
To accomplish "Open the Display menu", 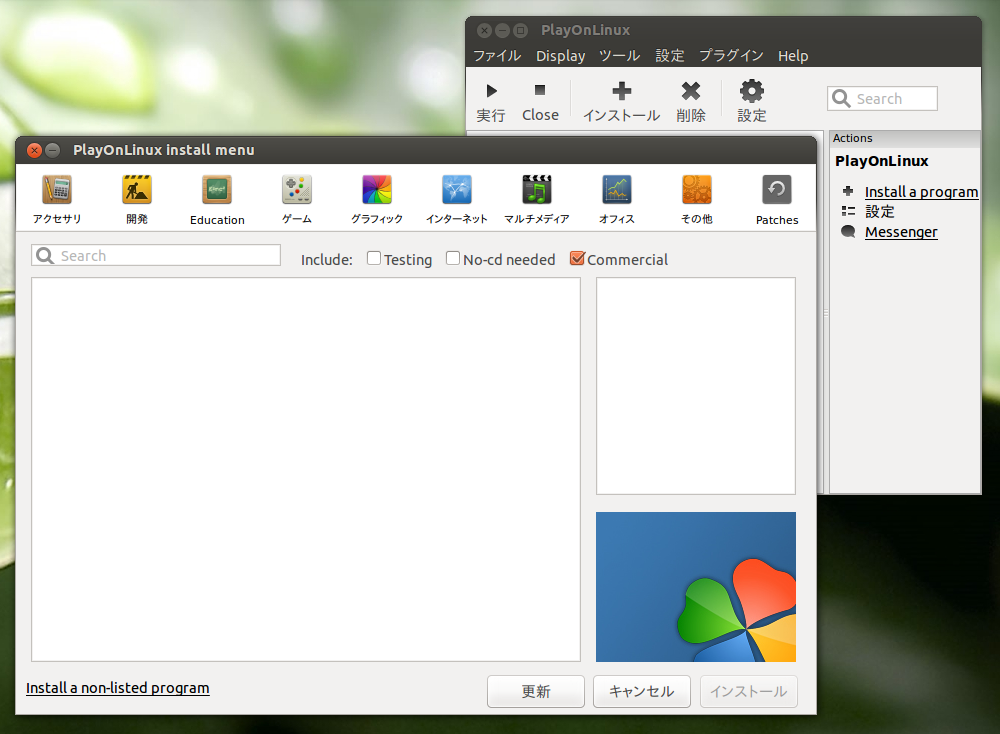I will pos(561,56).
